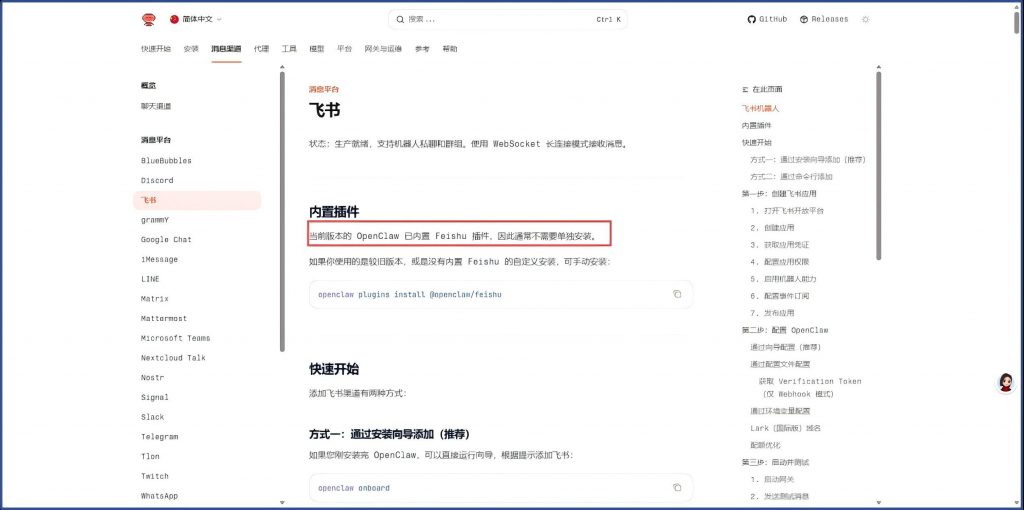Open the floating assistant avatar chat
This screenshot has width=1024, height=510.
pyautogui.click(x=1005, y=383)
